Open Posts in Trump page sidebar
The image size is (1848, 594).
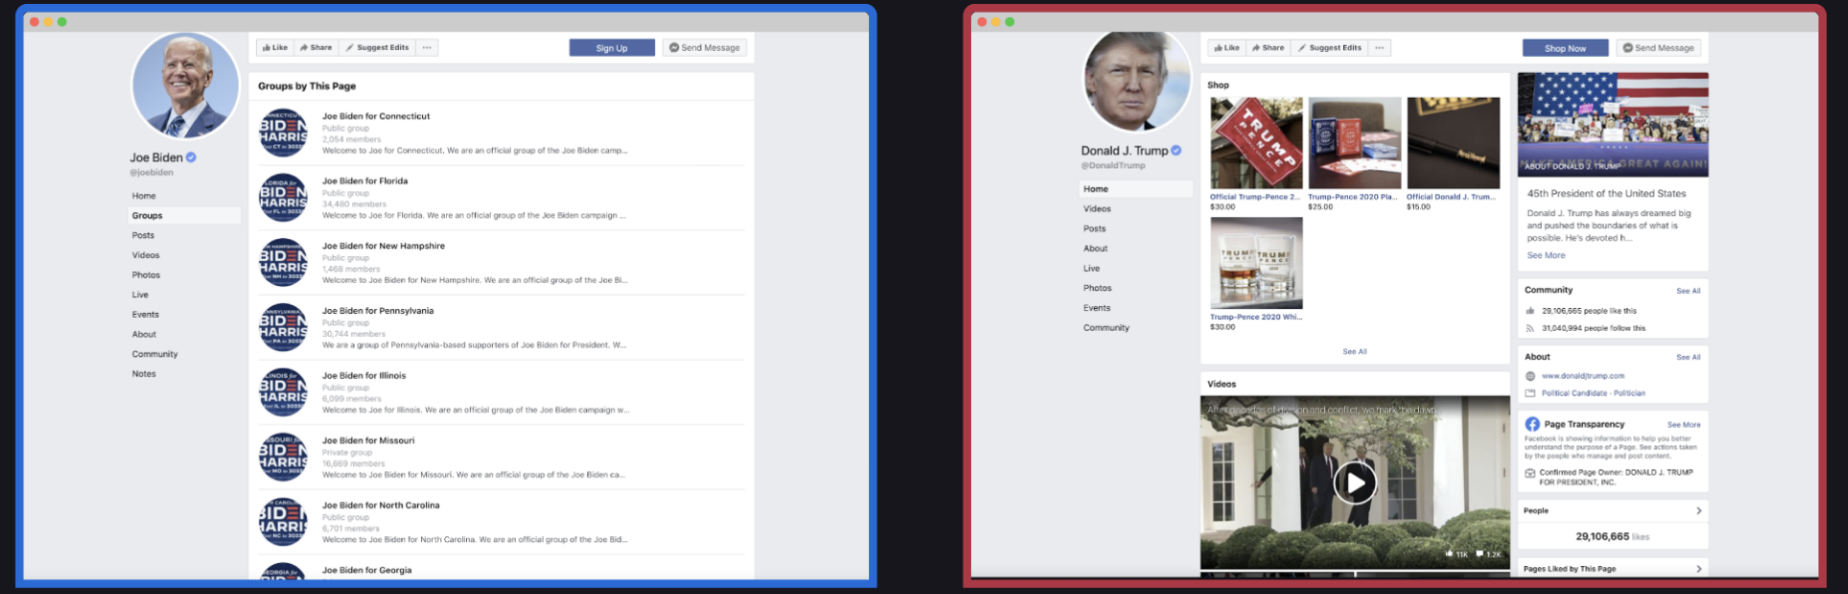pos(1095,229)
